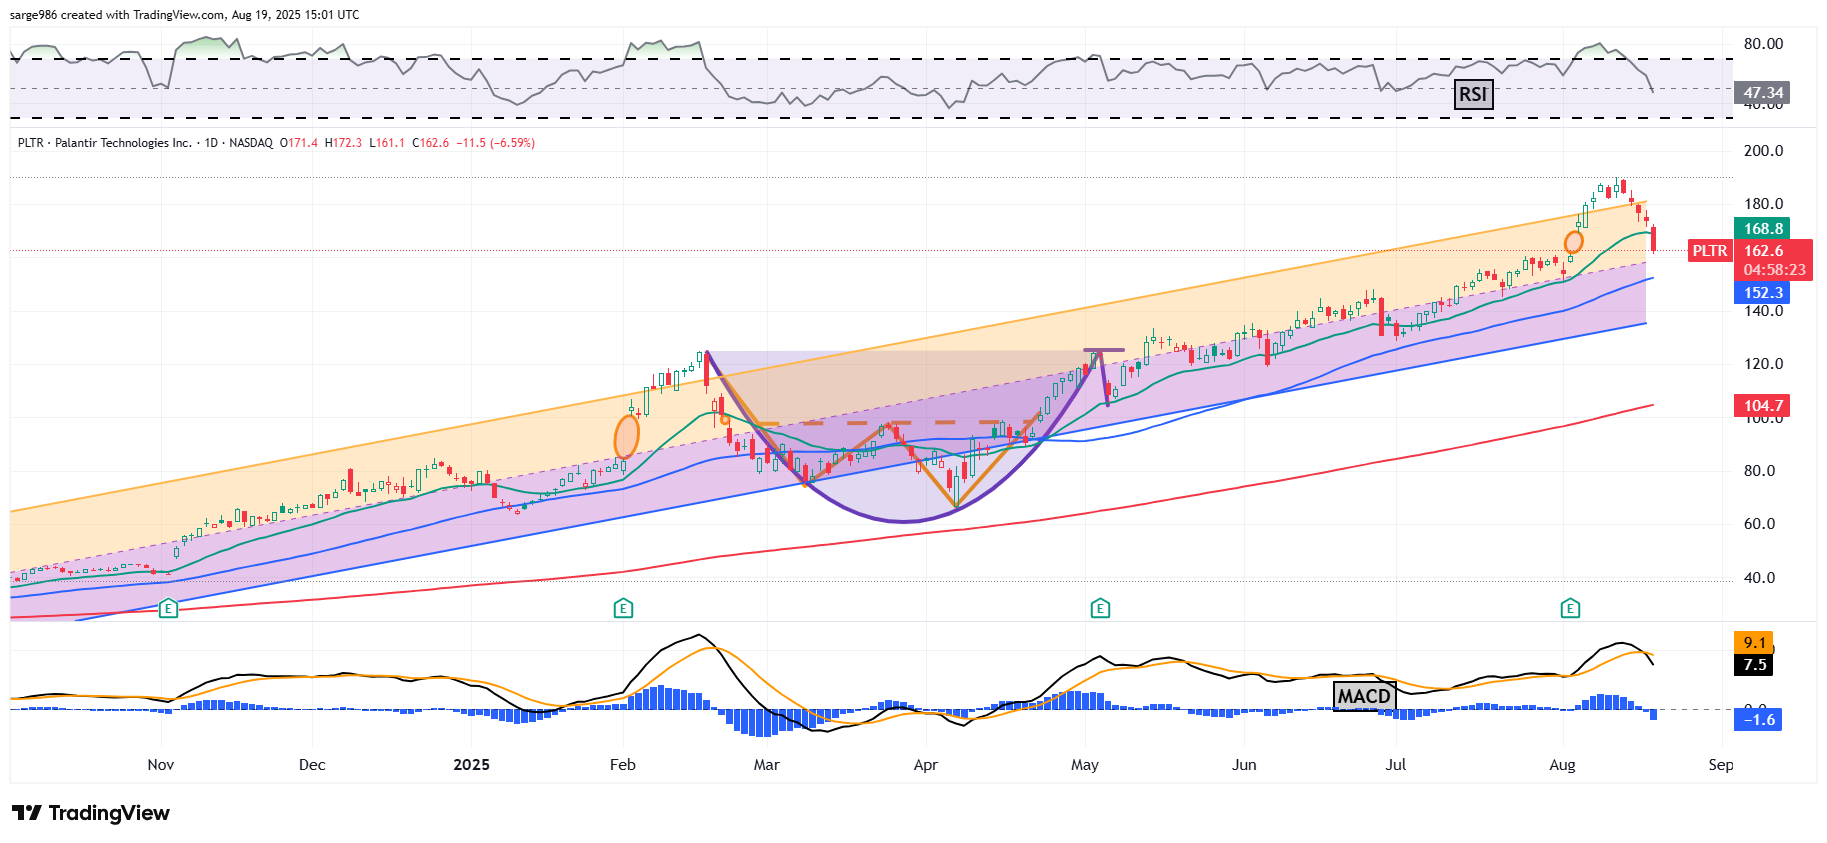Click the blue -1.6 histogram value label

point(1759,720)
